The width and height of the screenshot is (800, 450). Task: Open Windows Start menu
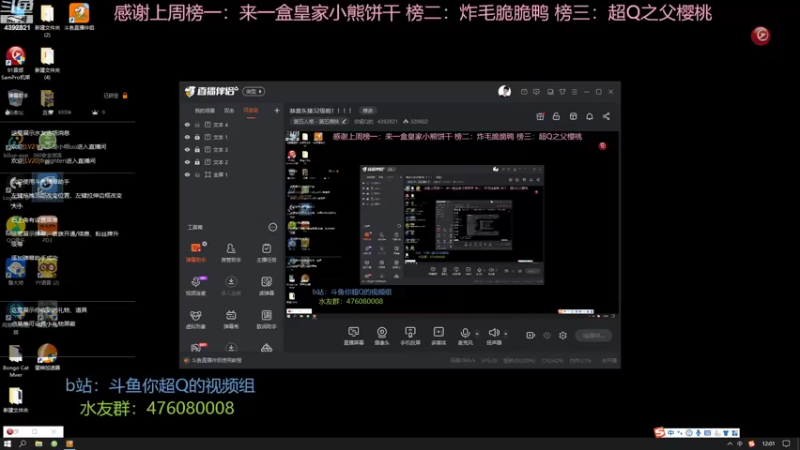[7, 444]
